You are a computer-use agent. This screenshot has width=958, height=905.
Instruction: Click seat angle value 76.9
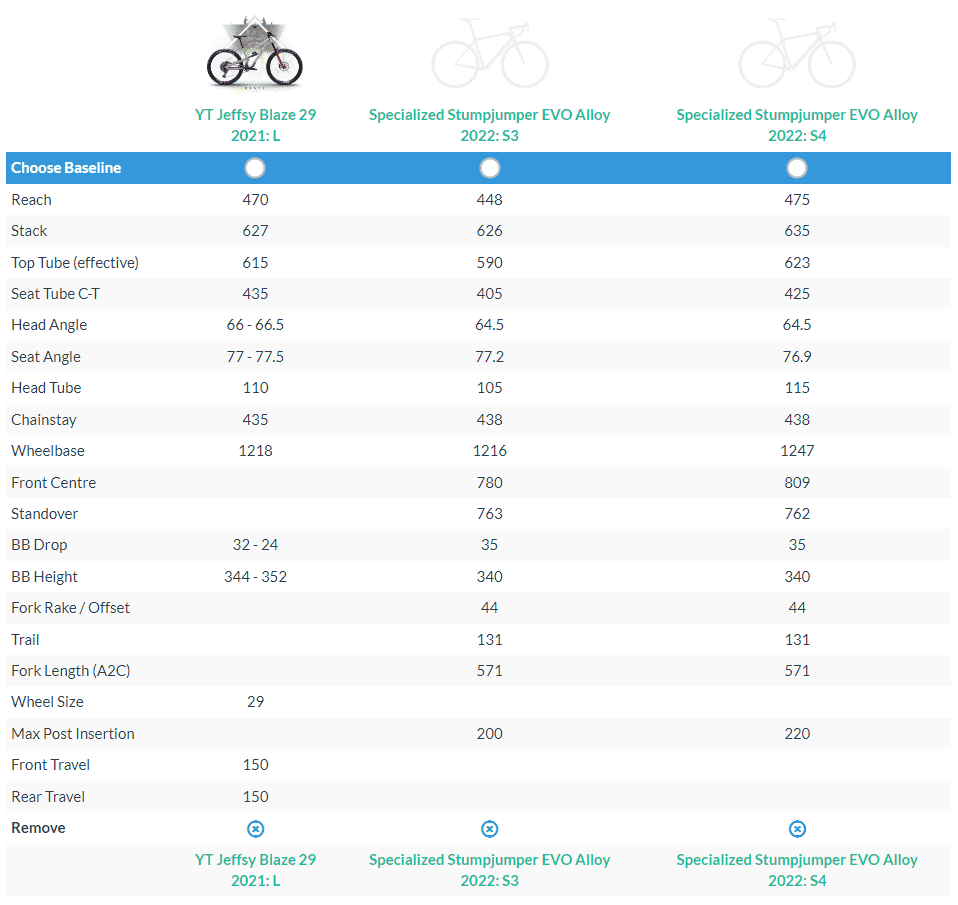[797, 357]
